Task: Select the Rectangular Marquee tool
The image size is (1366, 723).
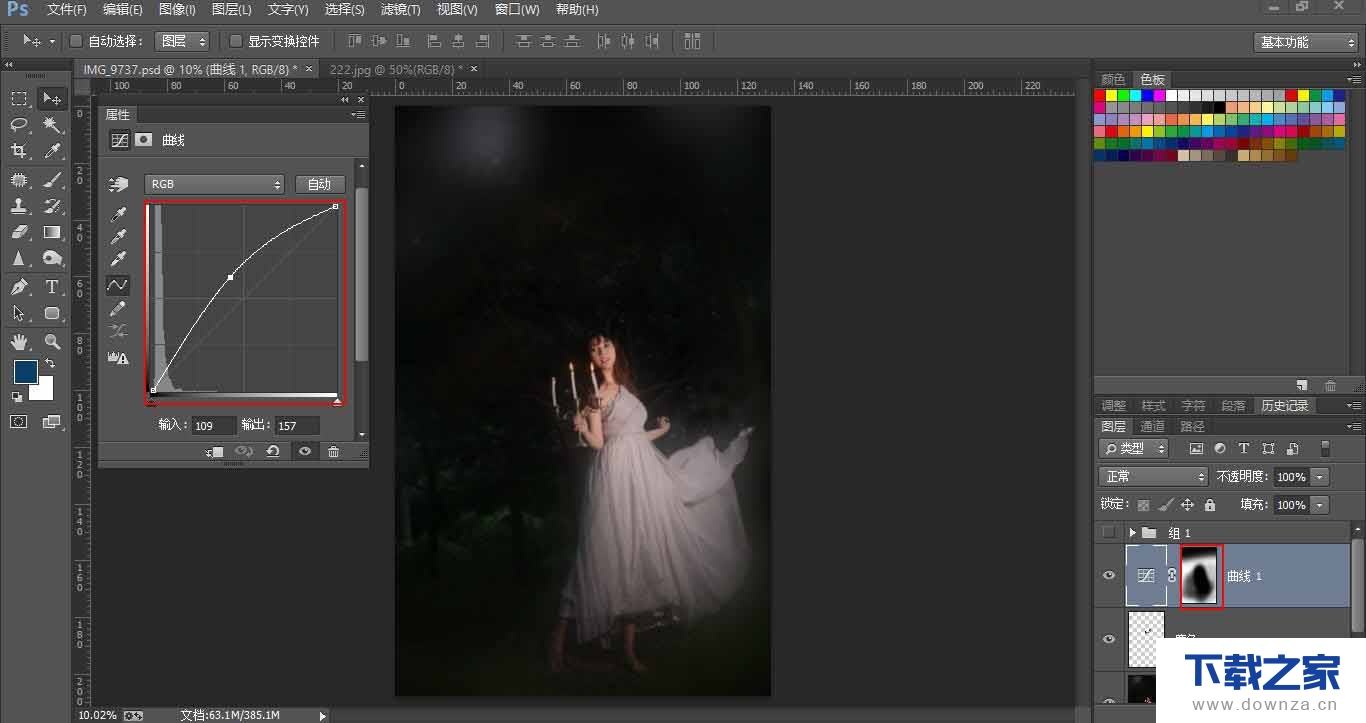Action: [19, 98]
